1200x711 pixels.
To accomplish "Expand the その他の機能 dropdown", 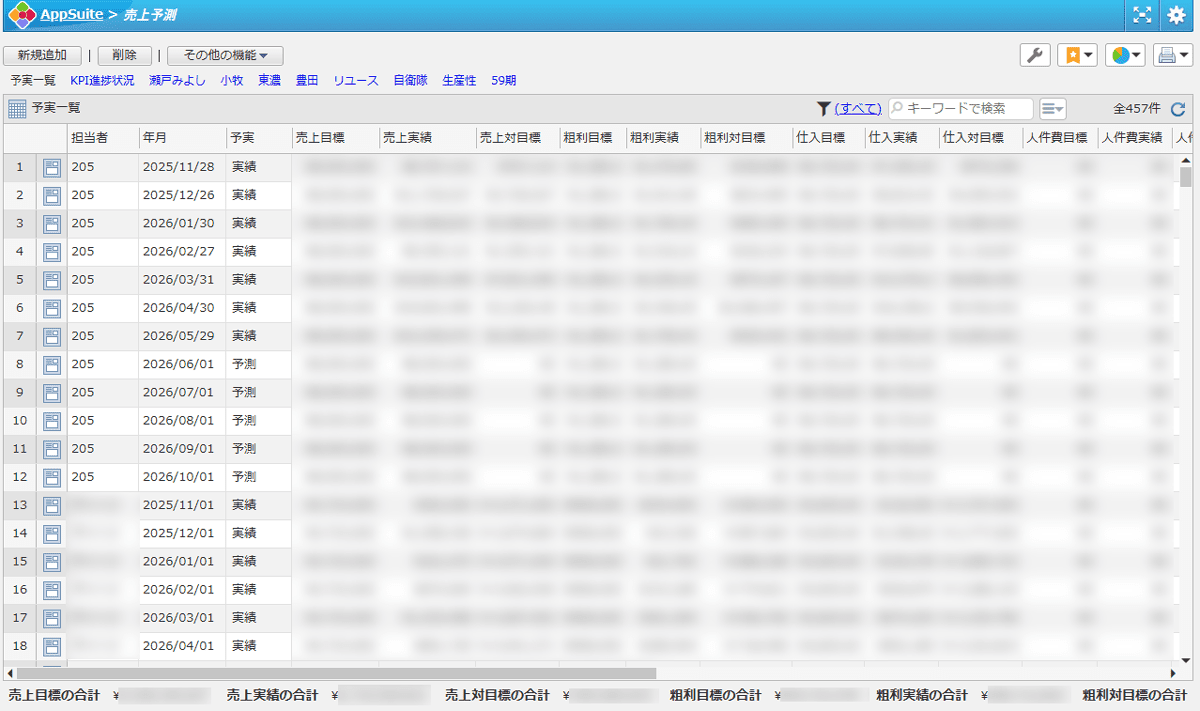I will click(225, 56).
